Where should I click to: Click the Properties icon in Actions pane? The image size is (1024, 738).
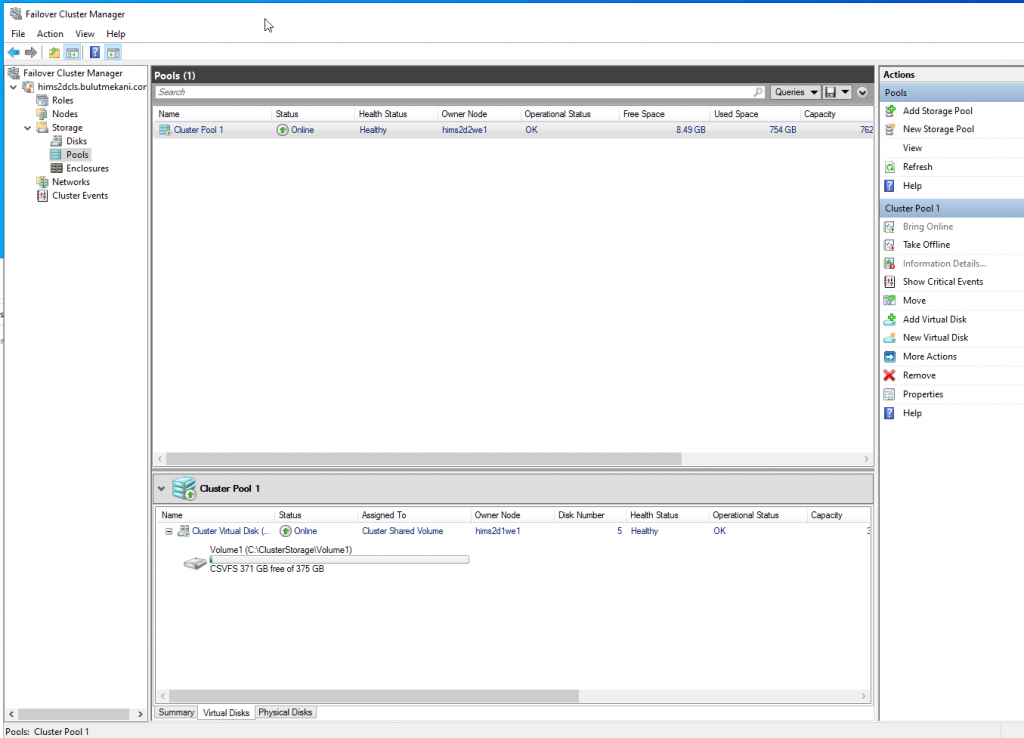pos(889,394)
